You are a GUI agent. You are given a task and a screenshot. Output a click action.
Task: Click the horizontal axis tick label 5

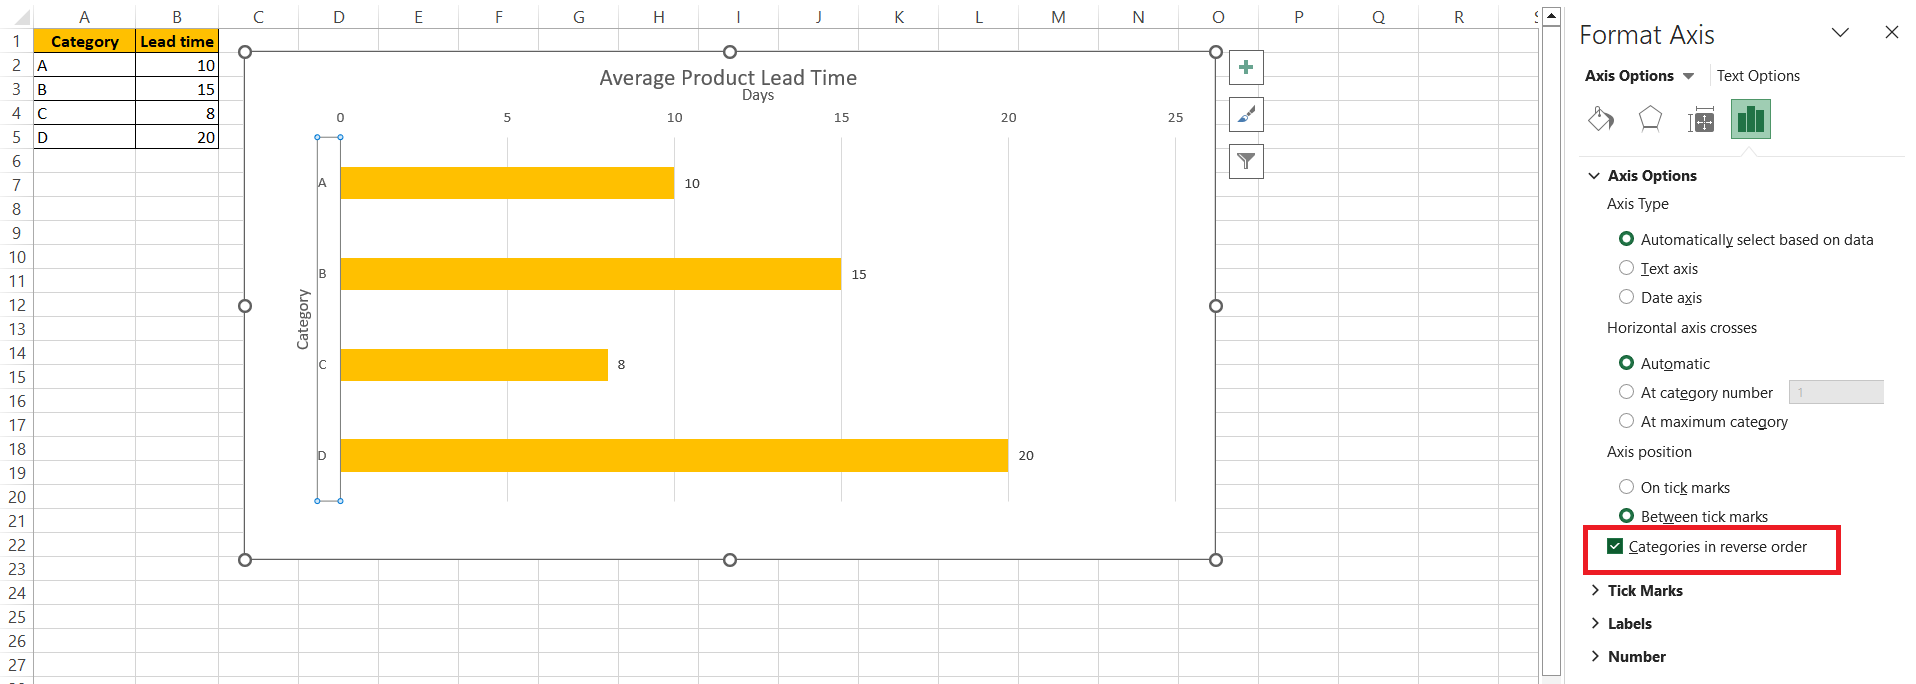(x=507, y=117)
